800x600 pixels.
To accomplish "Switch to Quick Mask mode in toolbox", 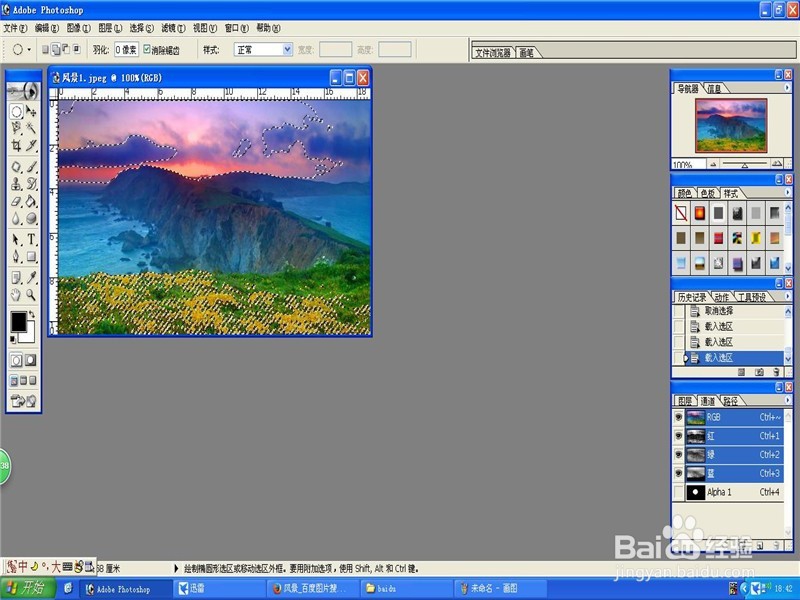I will coord(31,360).
